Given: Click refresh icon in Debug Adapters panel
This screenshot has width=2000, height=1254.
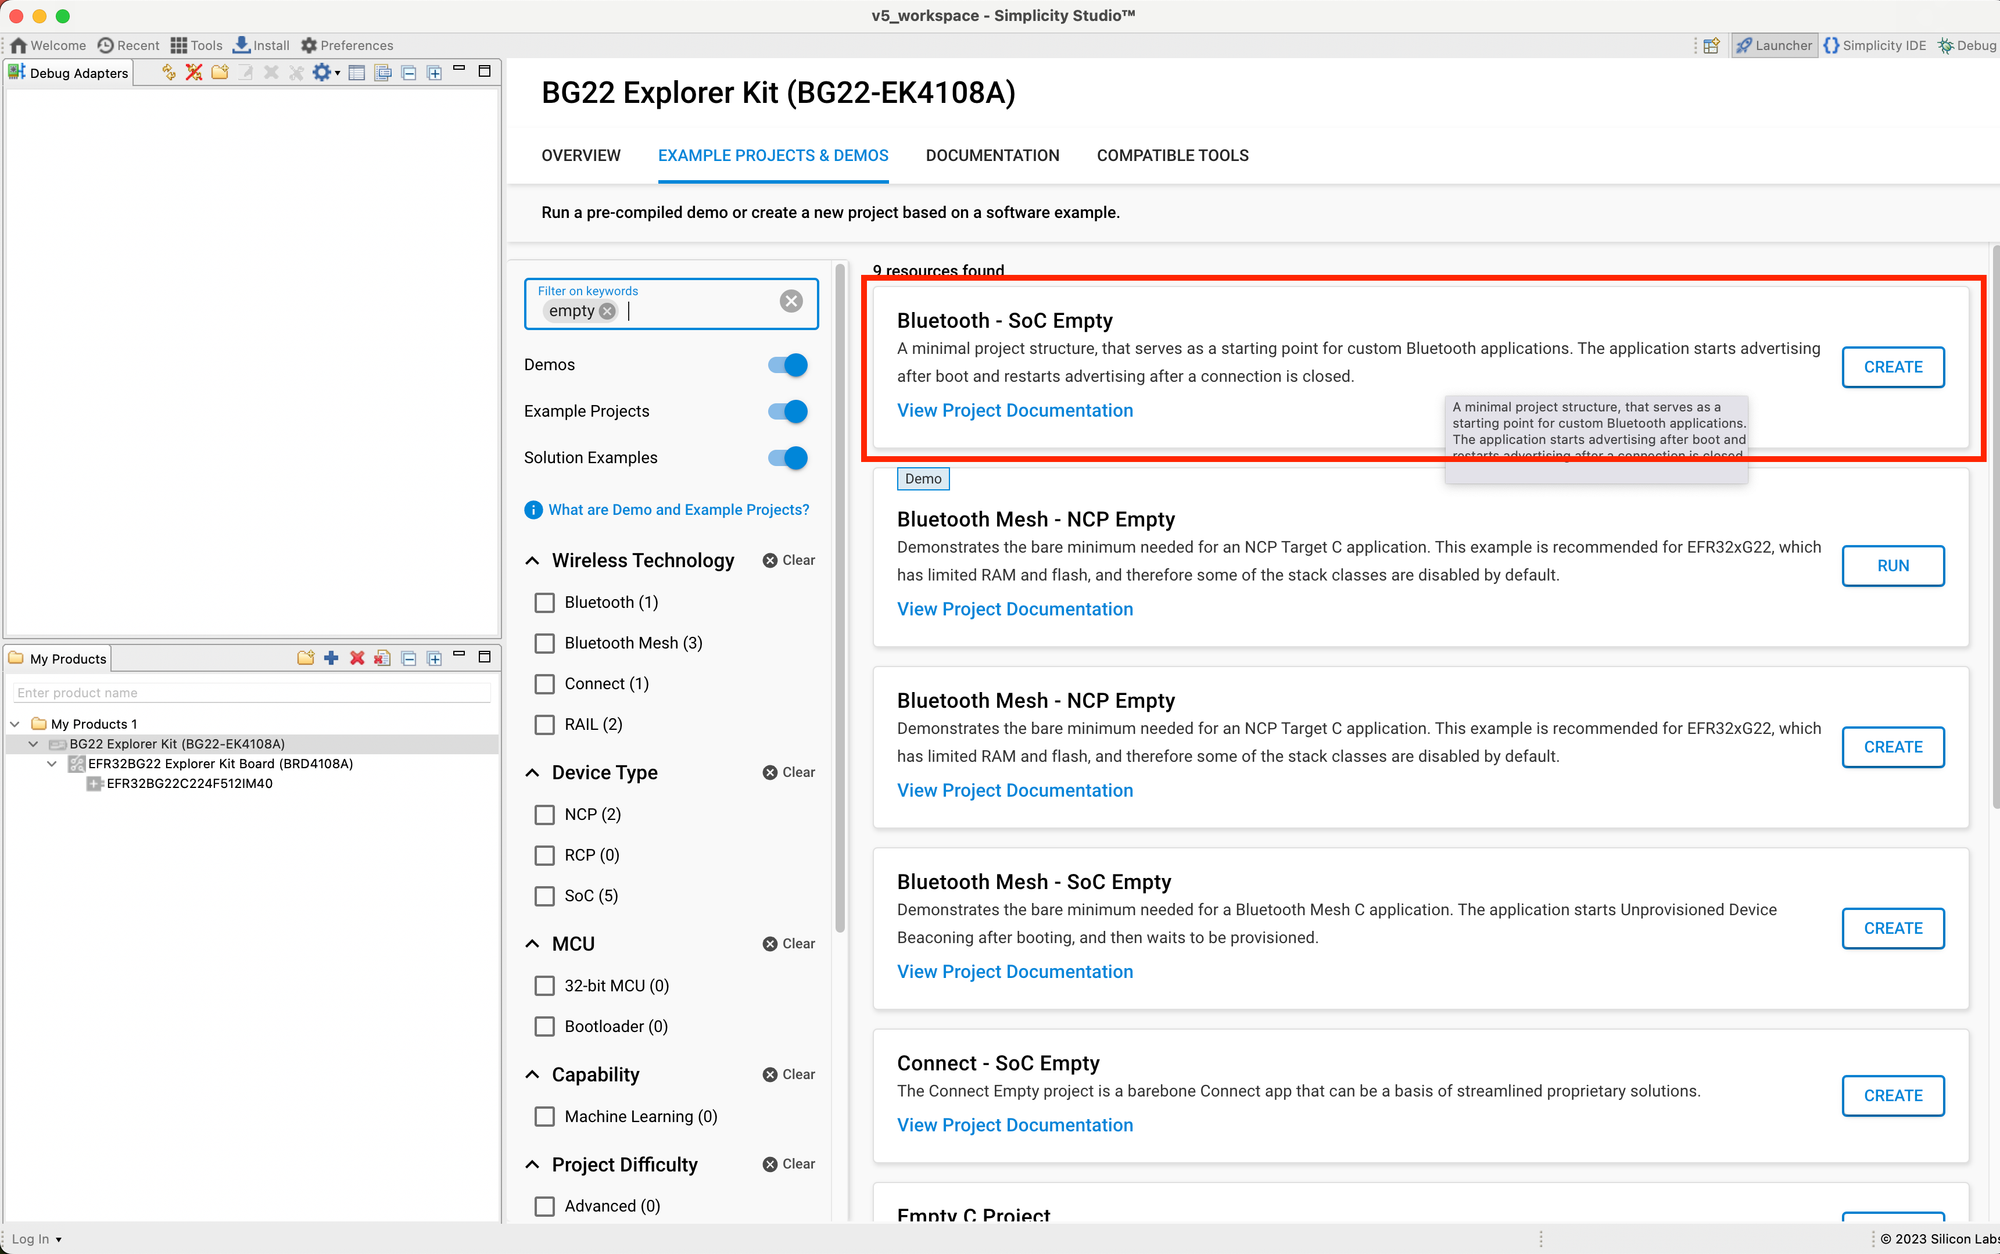Looking at the screenshot, I should (169, 72).
